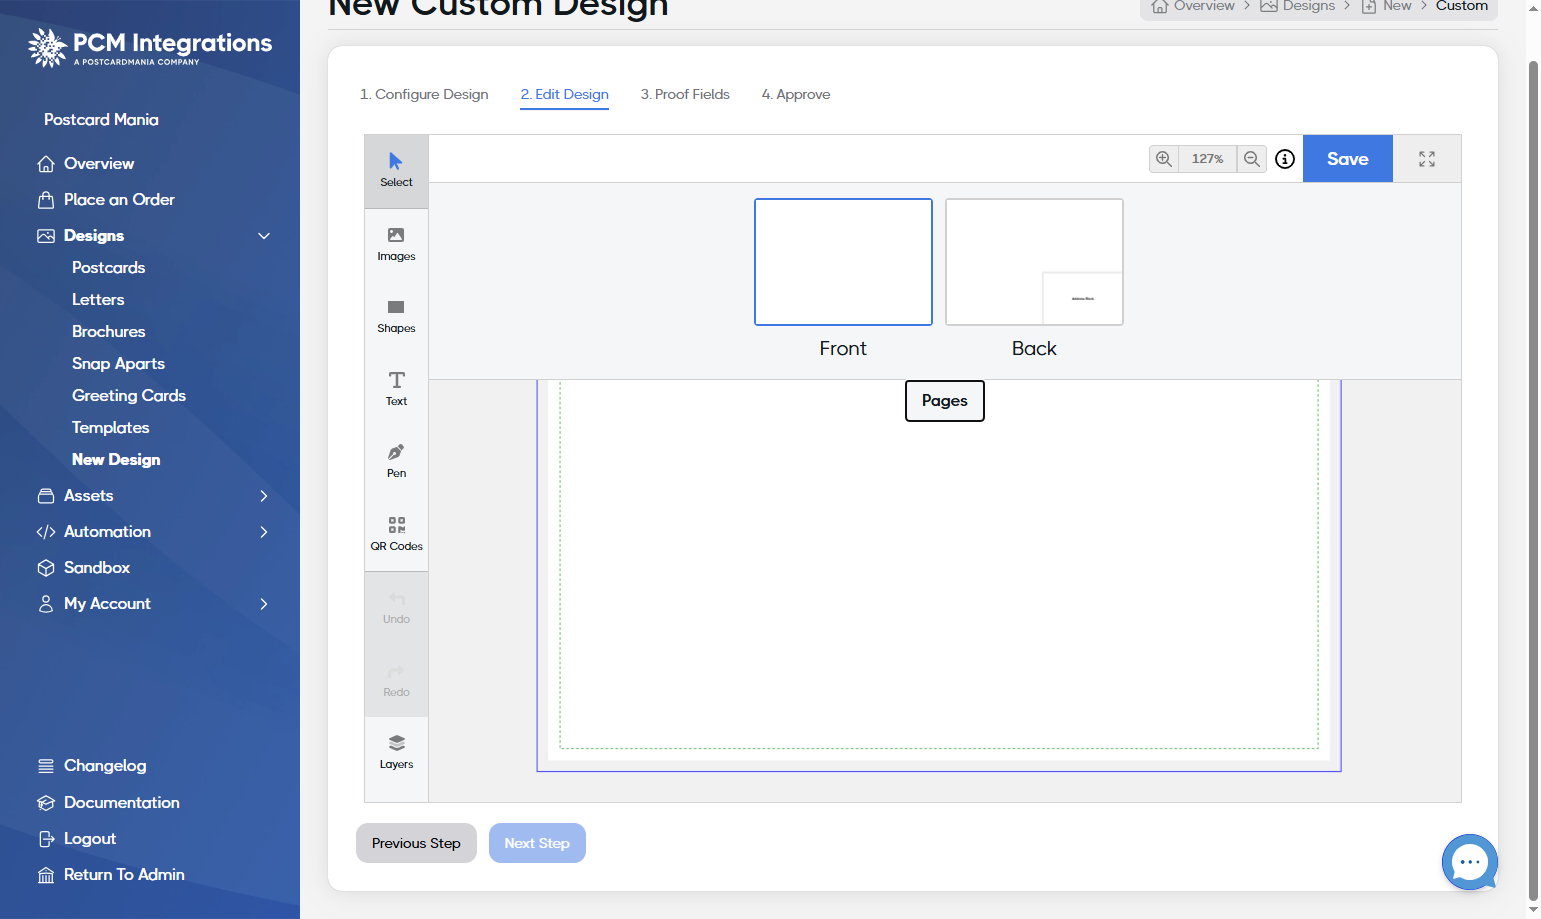The width and height of the screenshot is (1541, 919).
Task: Pick the Text tool
Action: (x=396, y=389)
